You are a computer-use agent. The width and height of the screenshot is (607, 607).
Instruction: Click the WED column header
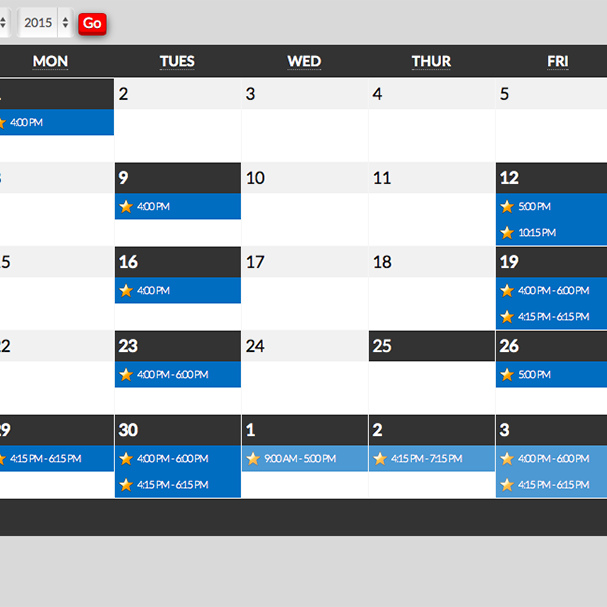[x=304, y=61]
